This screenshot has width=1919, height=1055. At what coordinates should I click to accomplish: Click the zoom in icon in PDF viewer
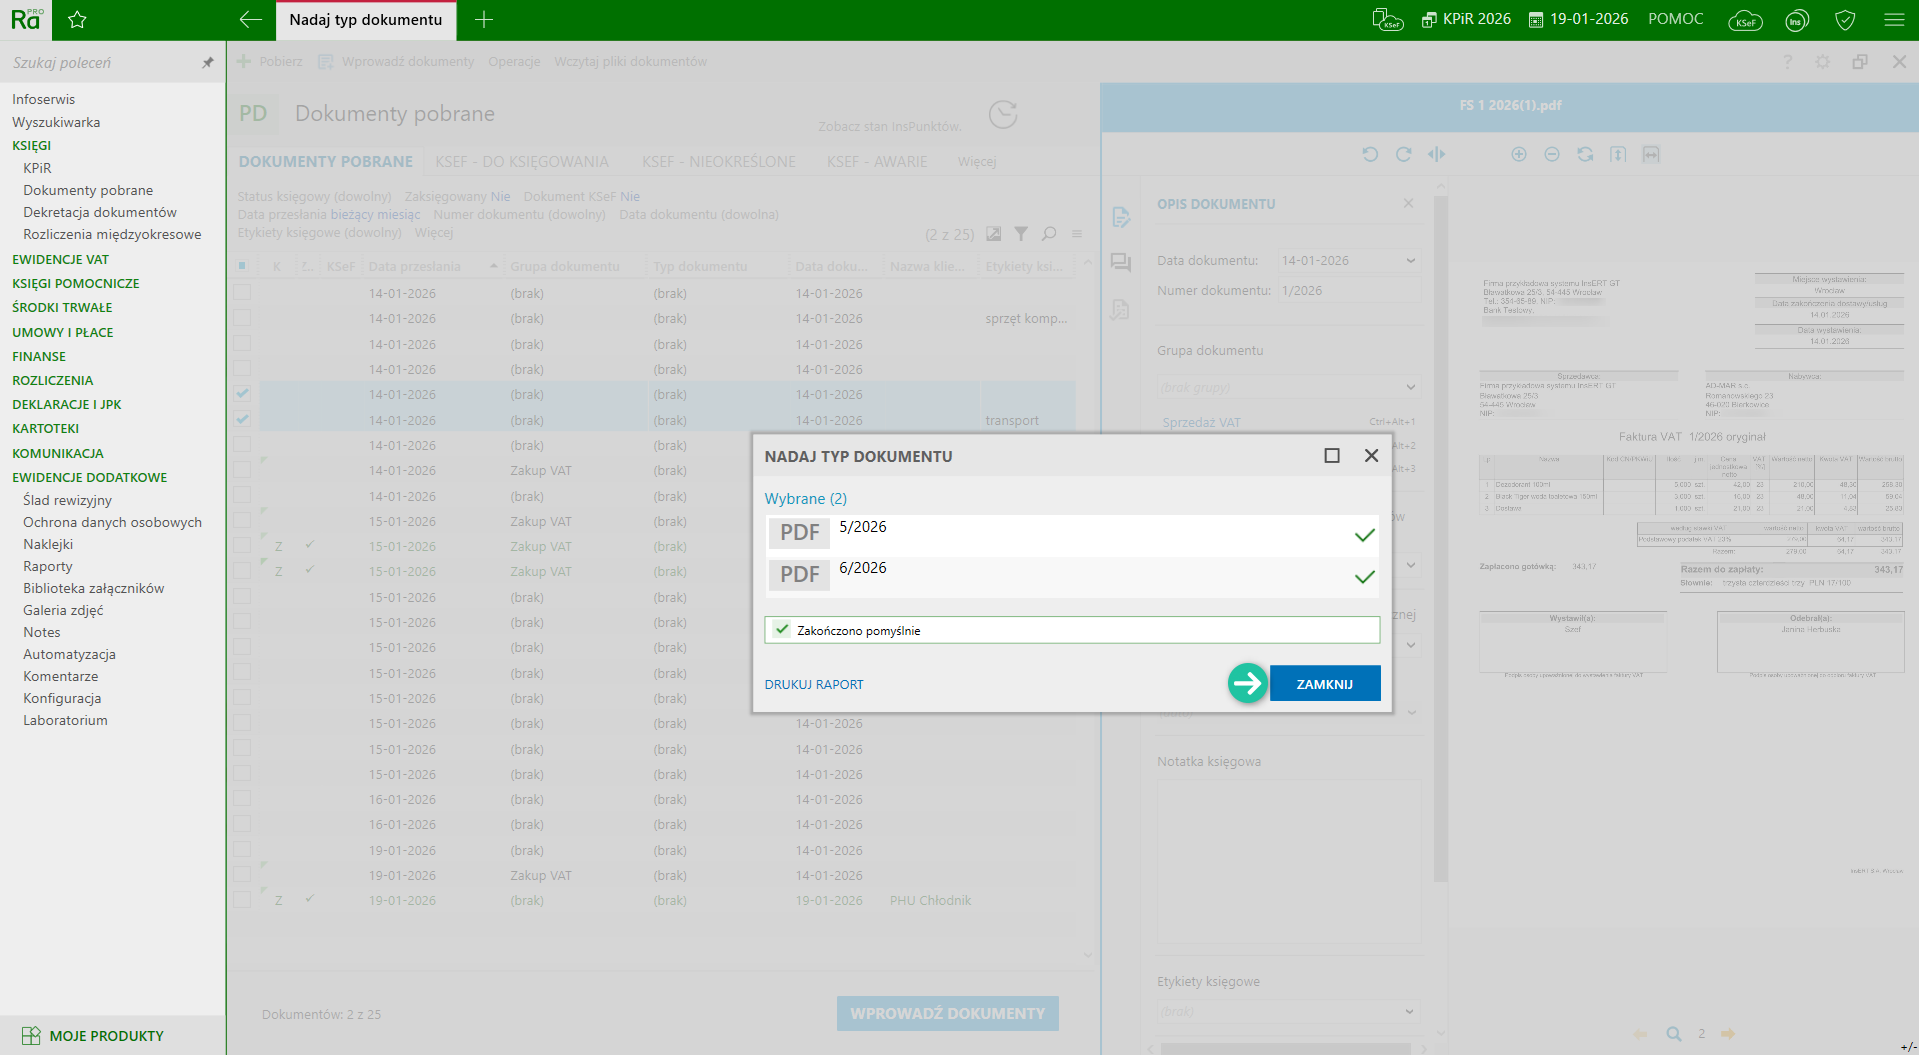click(1519, 154)
